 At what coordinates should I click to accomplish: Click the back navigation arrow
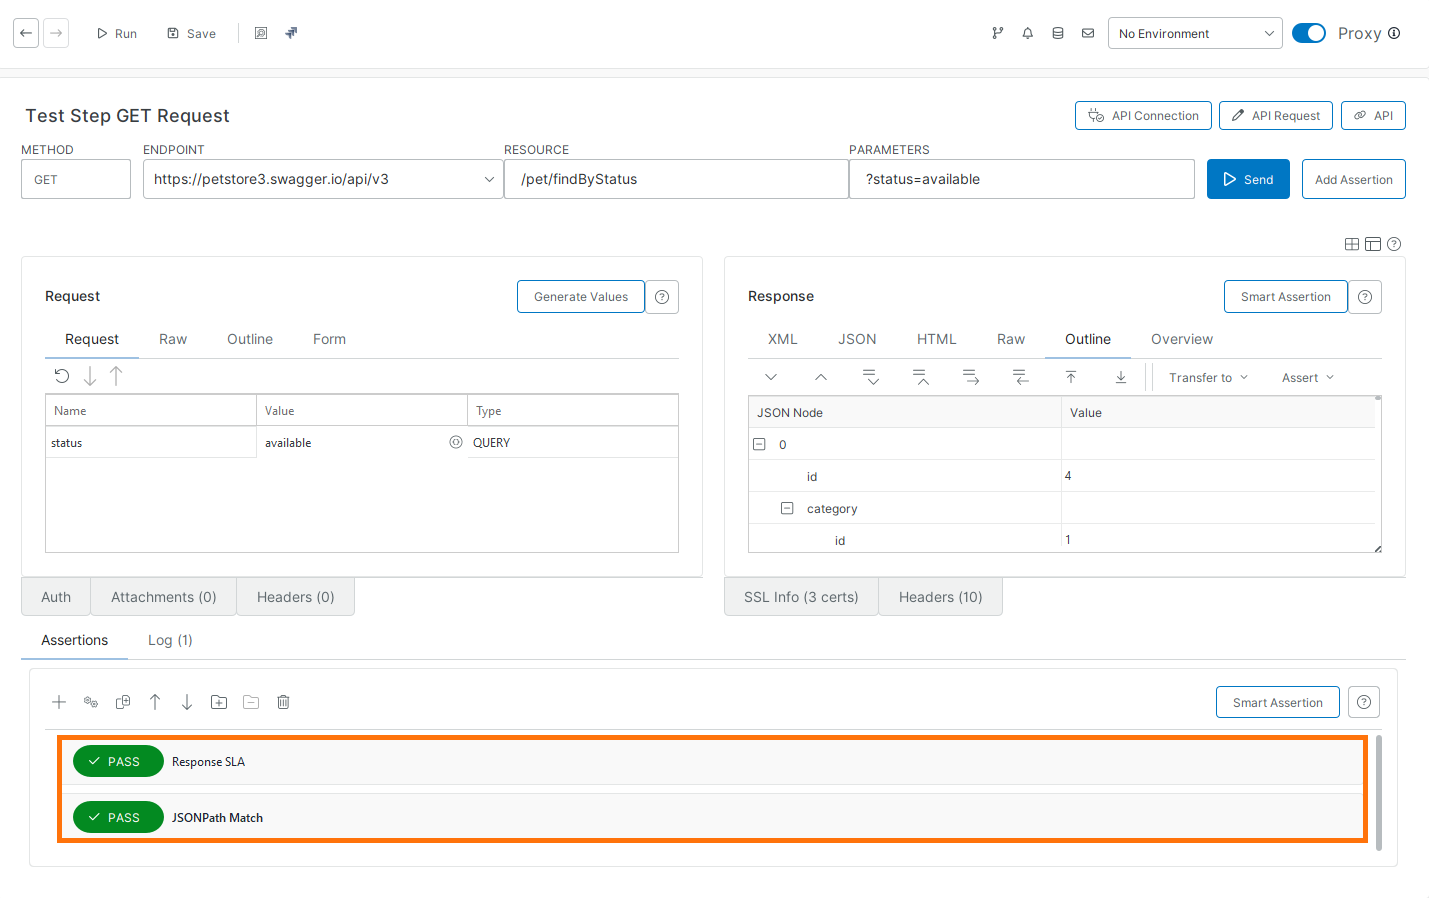pyautogui.click(x=26, y=33)
